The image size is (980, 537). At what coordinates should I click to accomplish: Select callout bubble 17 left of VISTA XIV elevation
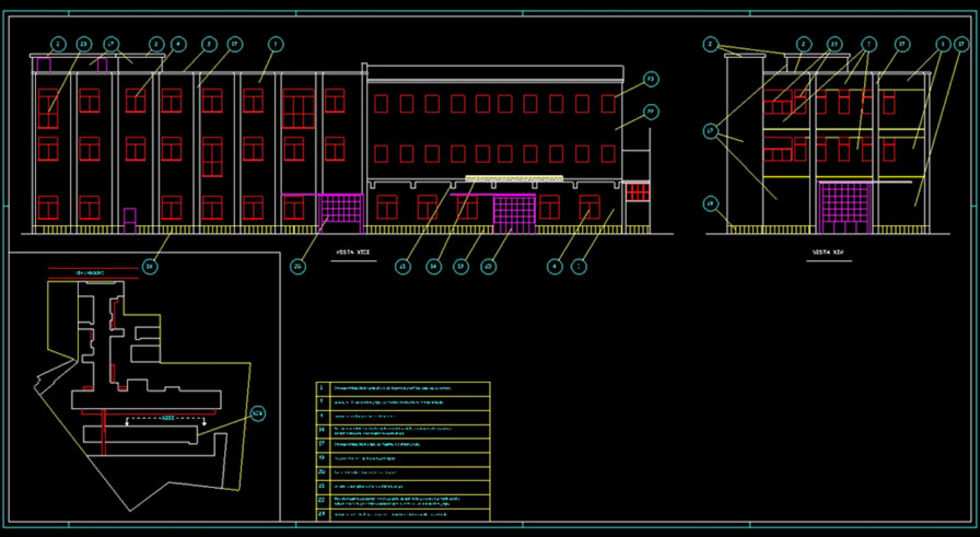(x=711, y=130)
